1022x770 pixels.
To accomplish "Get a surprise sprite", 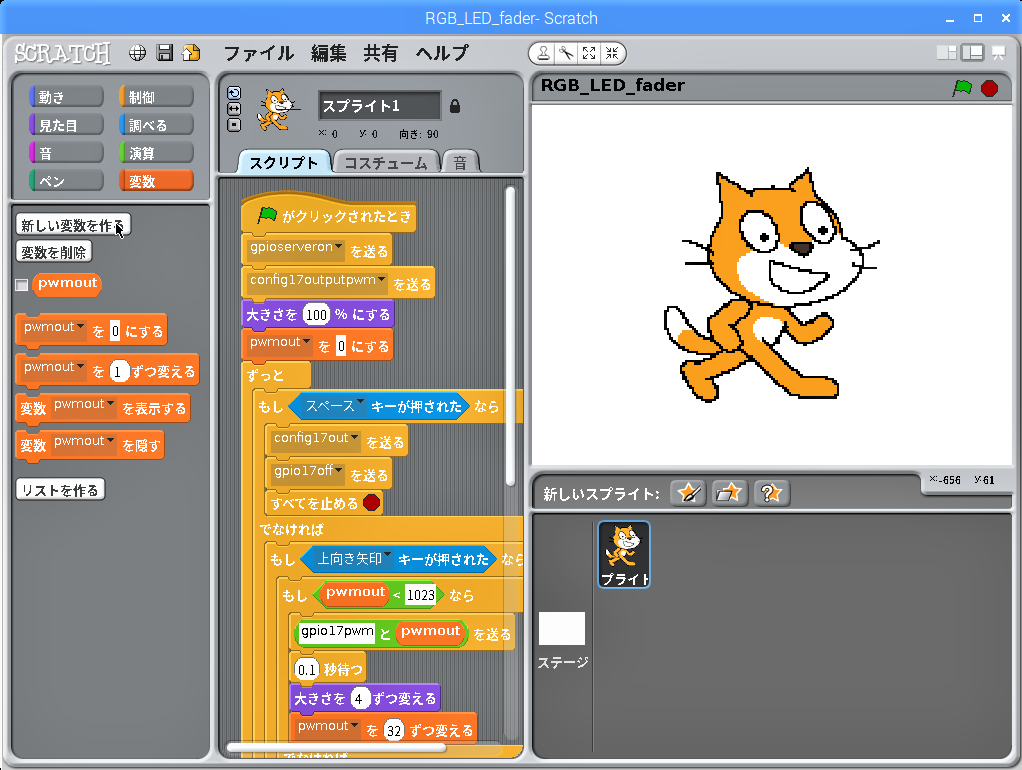I will (772, 493).
